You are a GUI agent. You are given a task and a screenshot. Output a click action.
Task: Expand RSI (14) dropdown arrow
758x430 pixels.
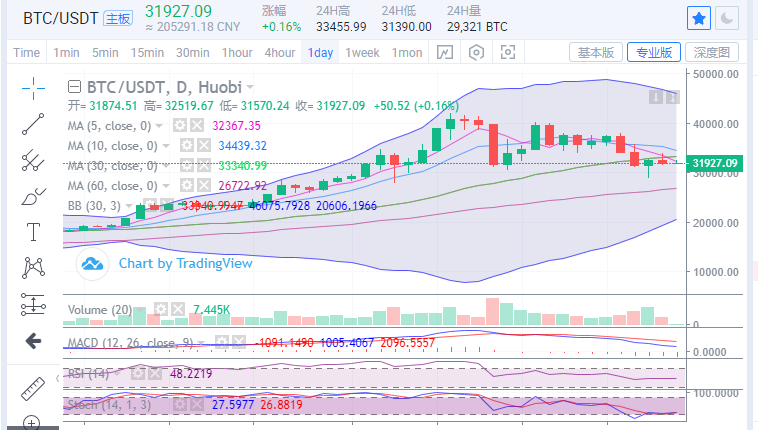(117, 374)
